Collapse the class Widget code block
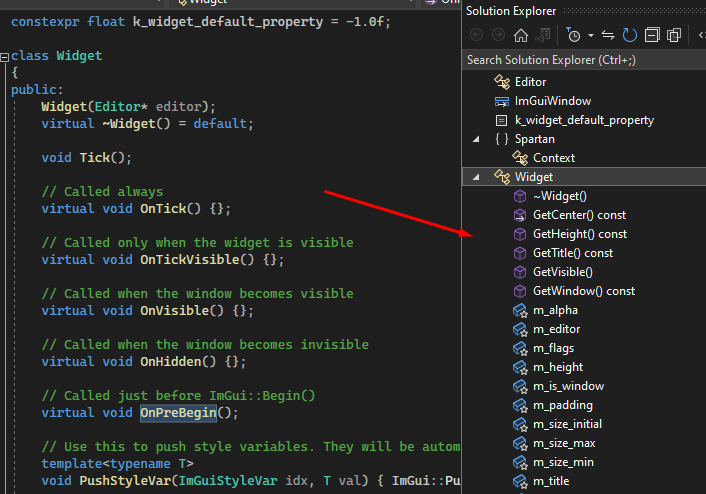 (5, 57)
